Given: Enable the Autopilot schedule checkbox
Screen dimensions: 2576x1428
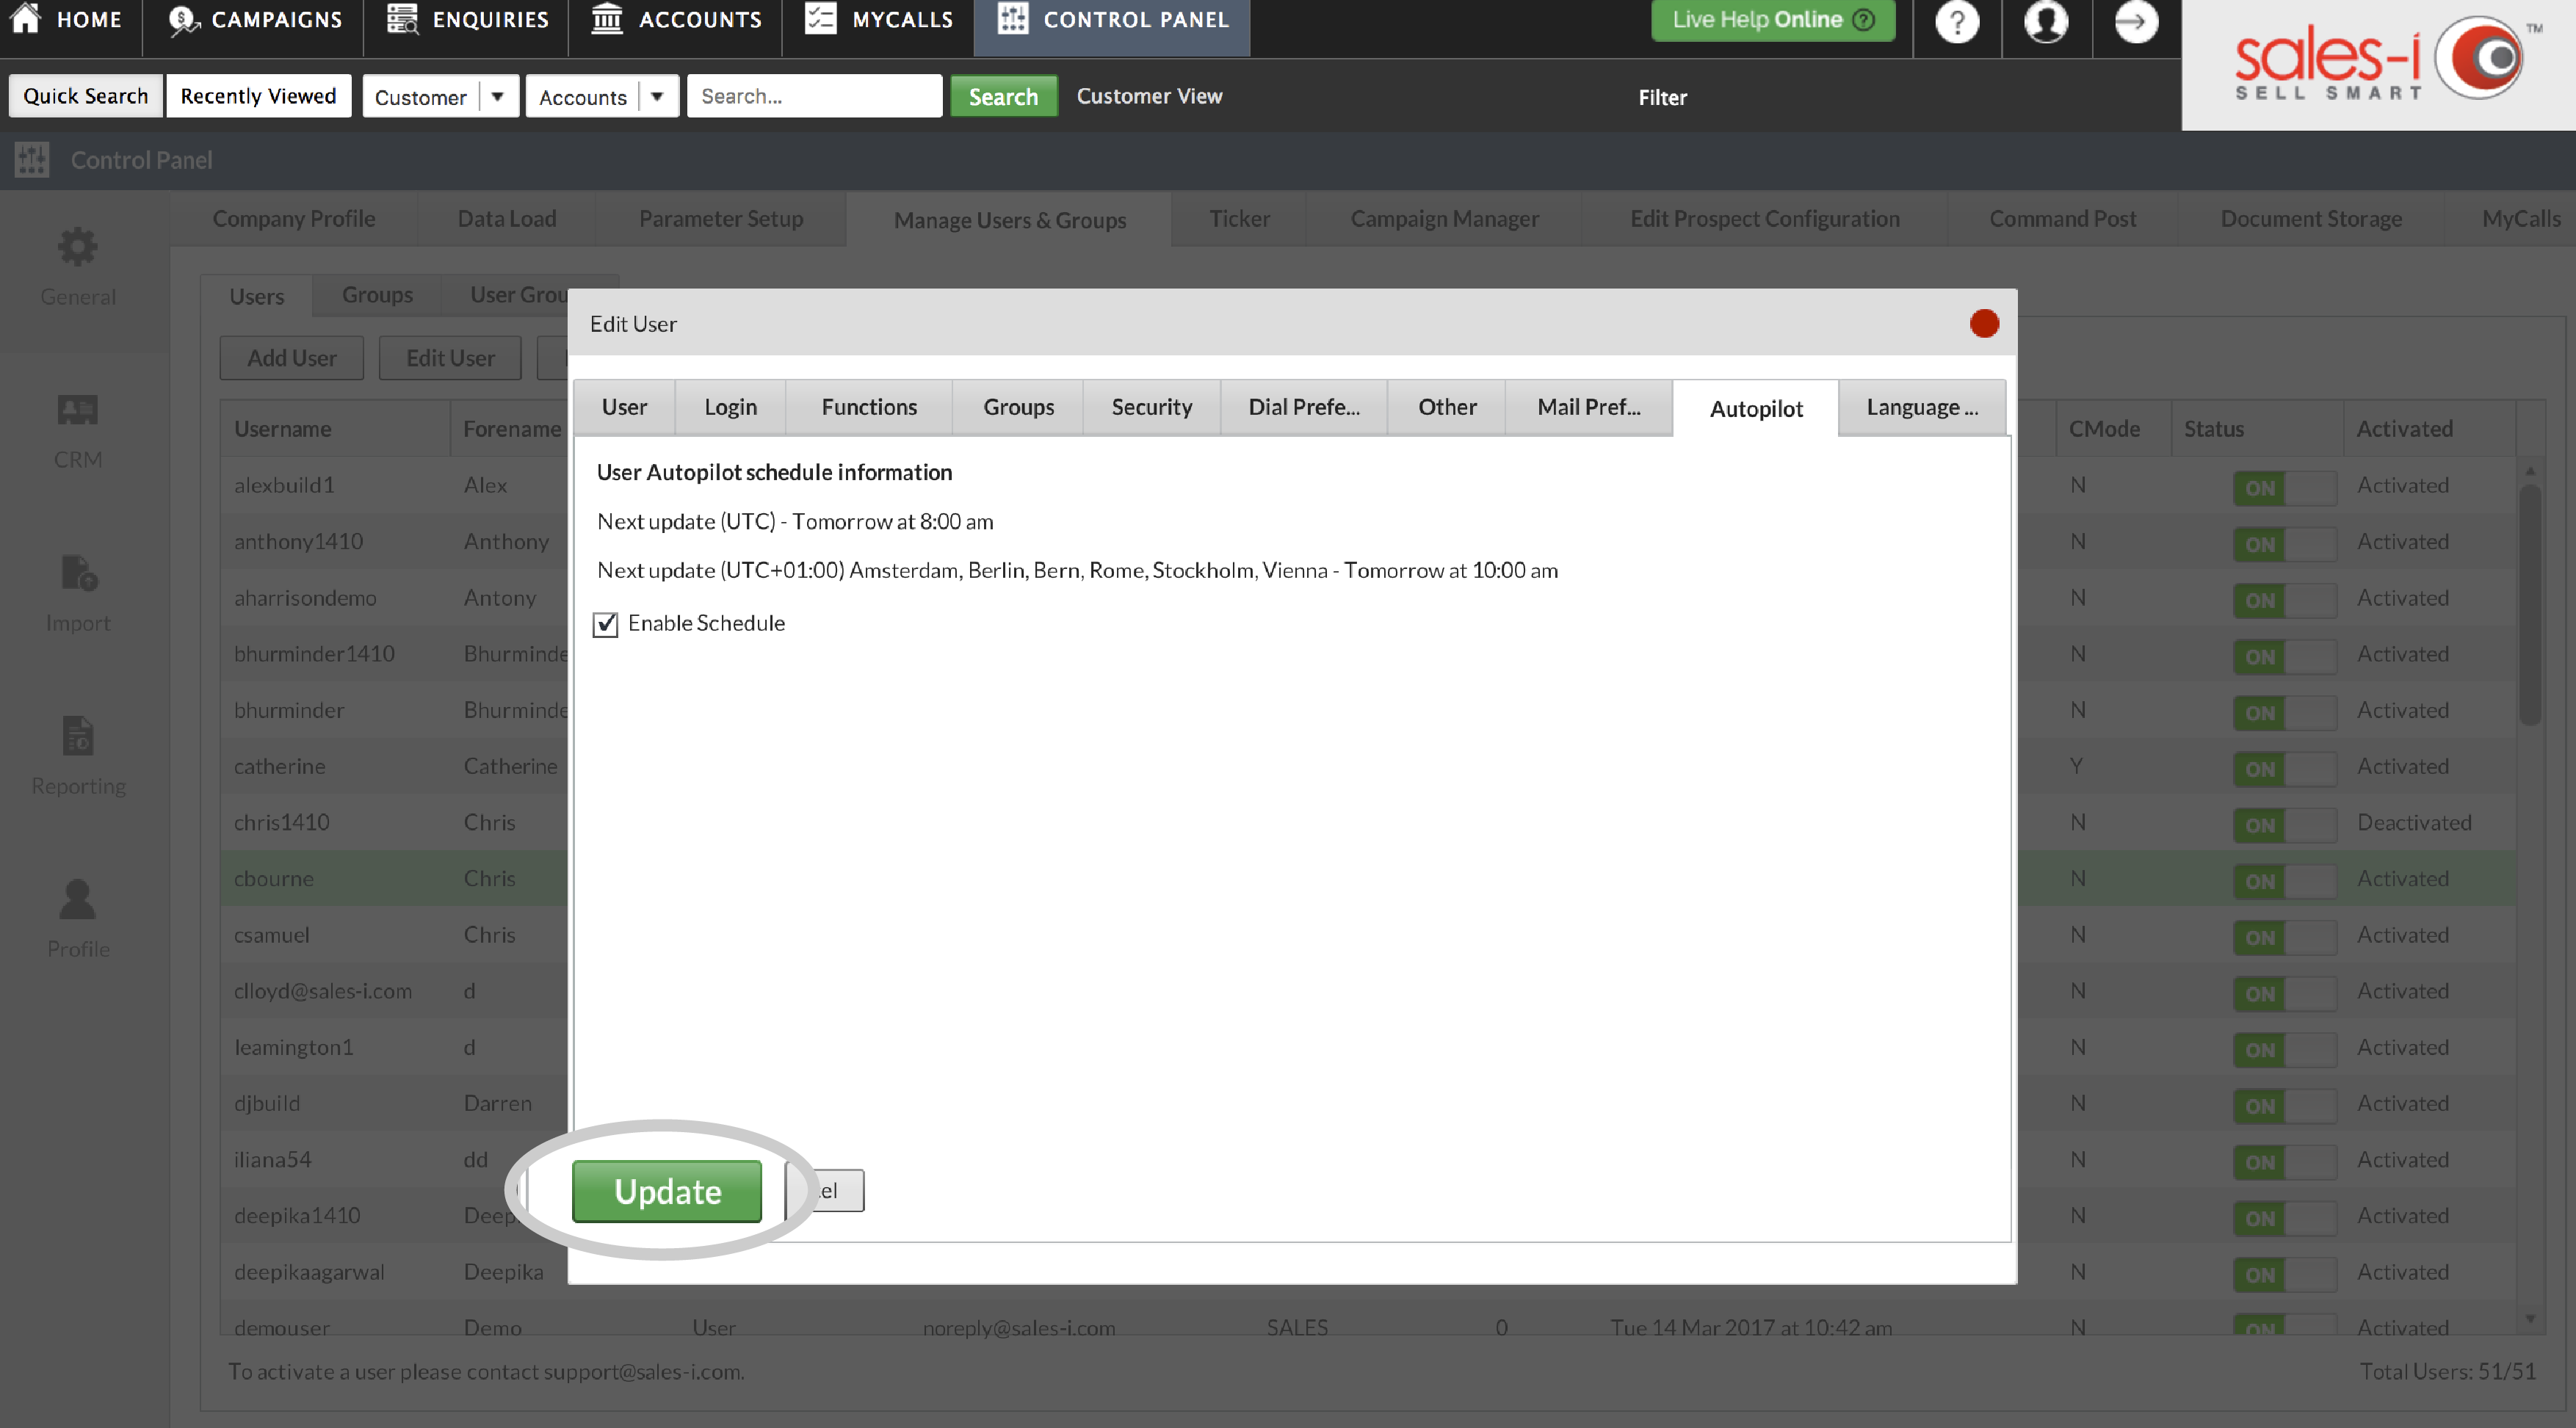Looking at the screenshot, I should [x=607, y=623].
